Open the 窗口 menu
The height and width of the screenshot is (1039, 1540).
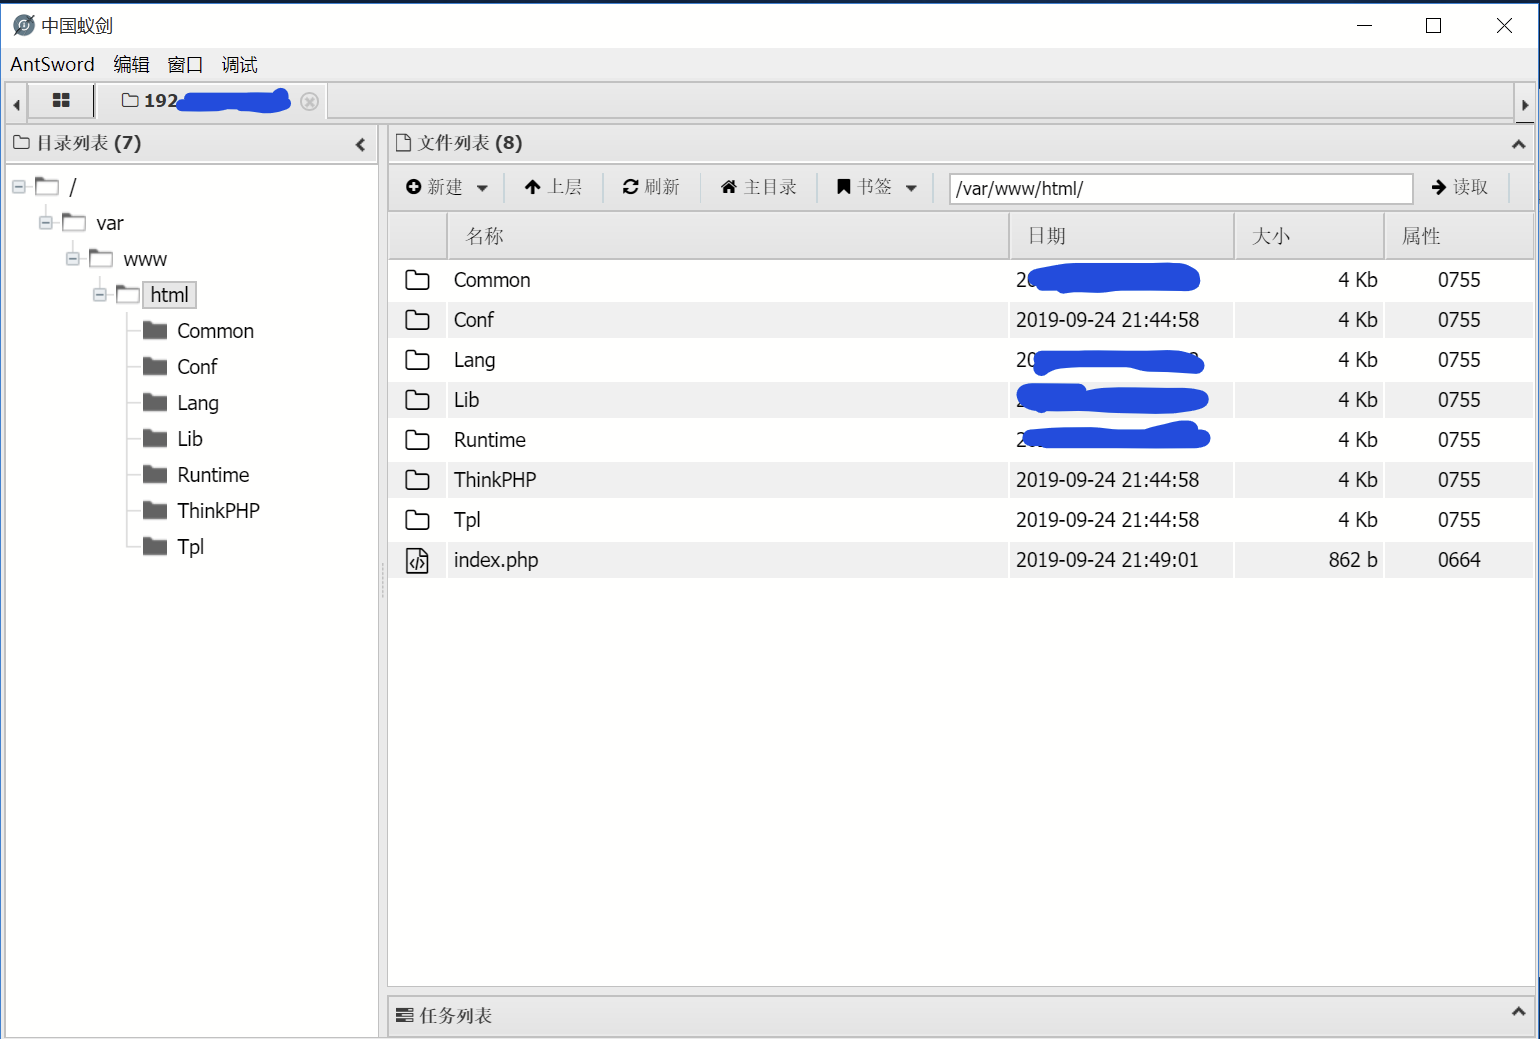click(185, 65)
